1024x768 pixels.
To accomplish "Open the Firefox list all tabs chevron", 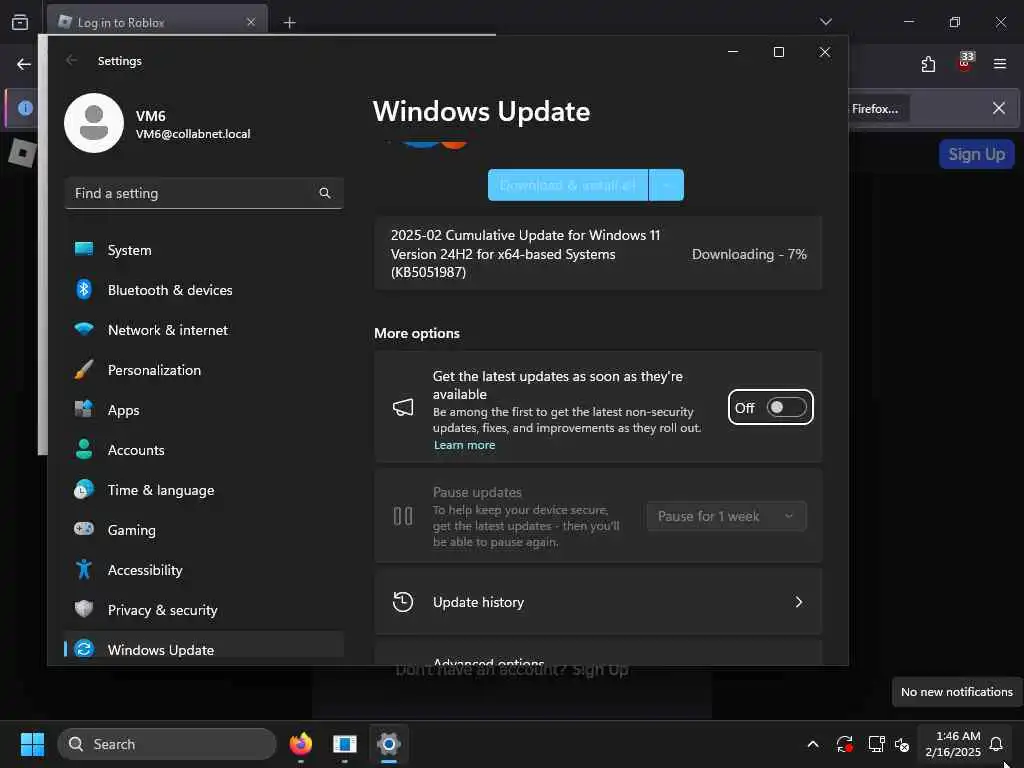I will coord(825,22).
